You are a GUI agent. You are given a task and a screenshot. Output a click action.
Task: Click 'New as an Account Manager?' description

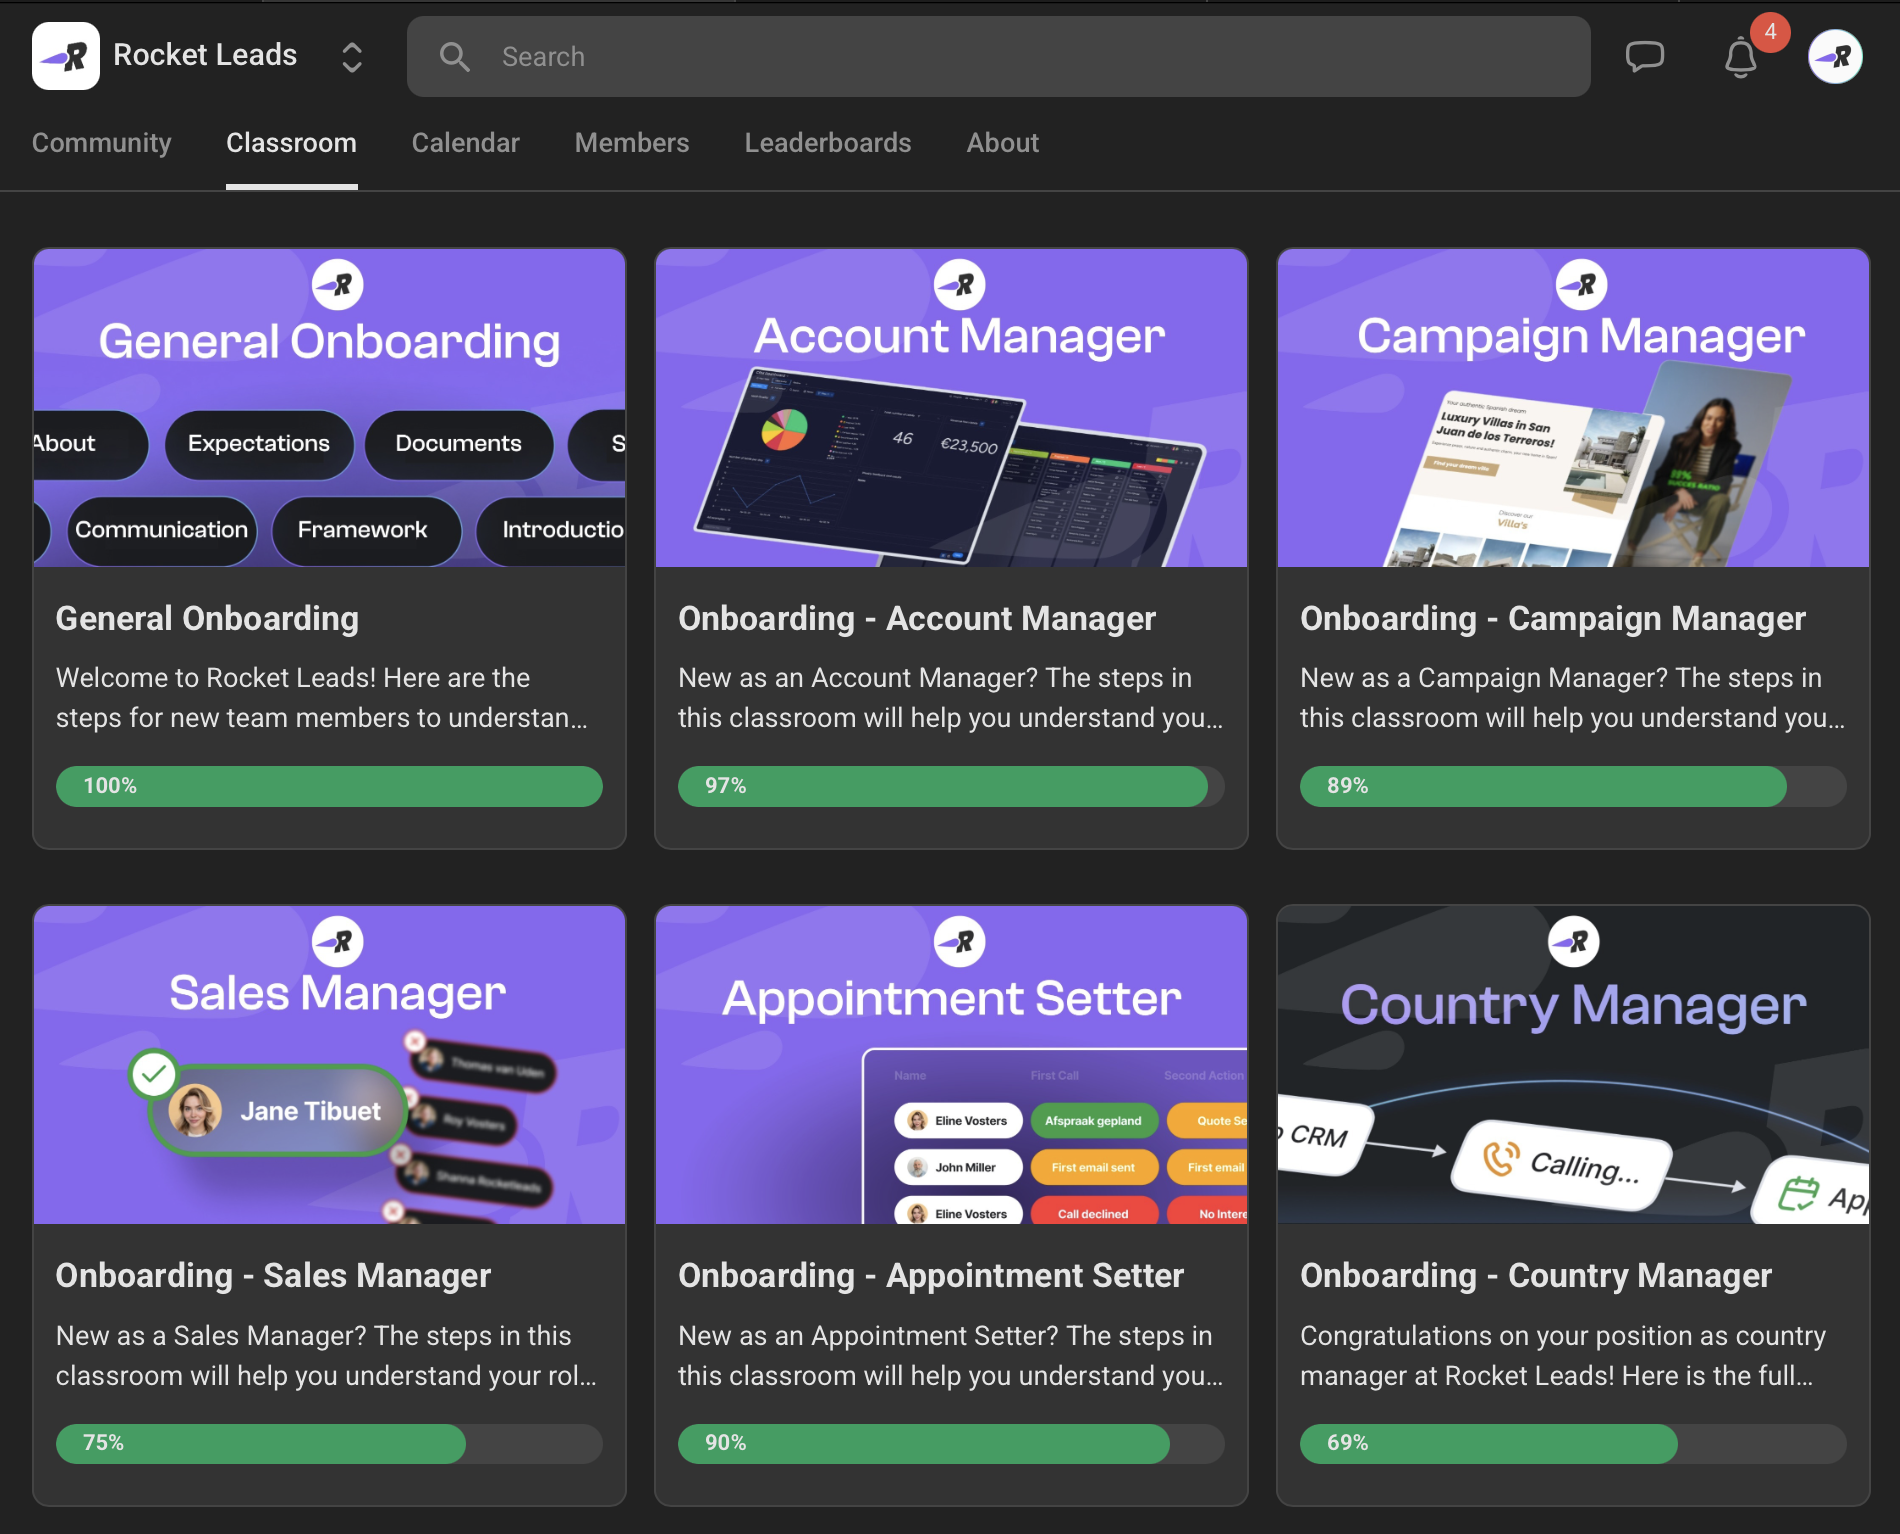tap(951, 698)
